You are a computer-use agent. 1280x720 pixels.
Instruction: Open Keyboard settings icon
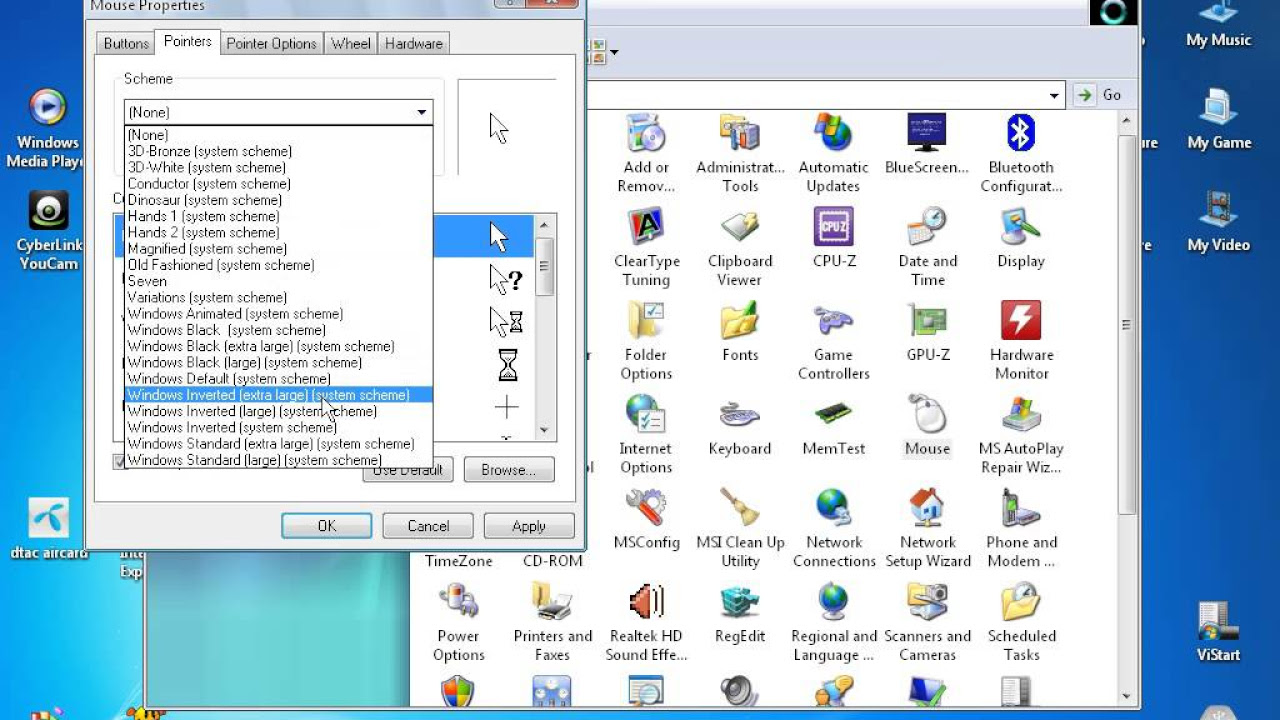(x=740, y=415)
